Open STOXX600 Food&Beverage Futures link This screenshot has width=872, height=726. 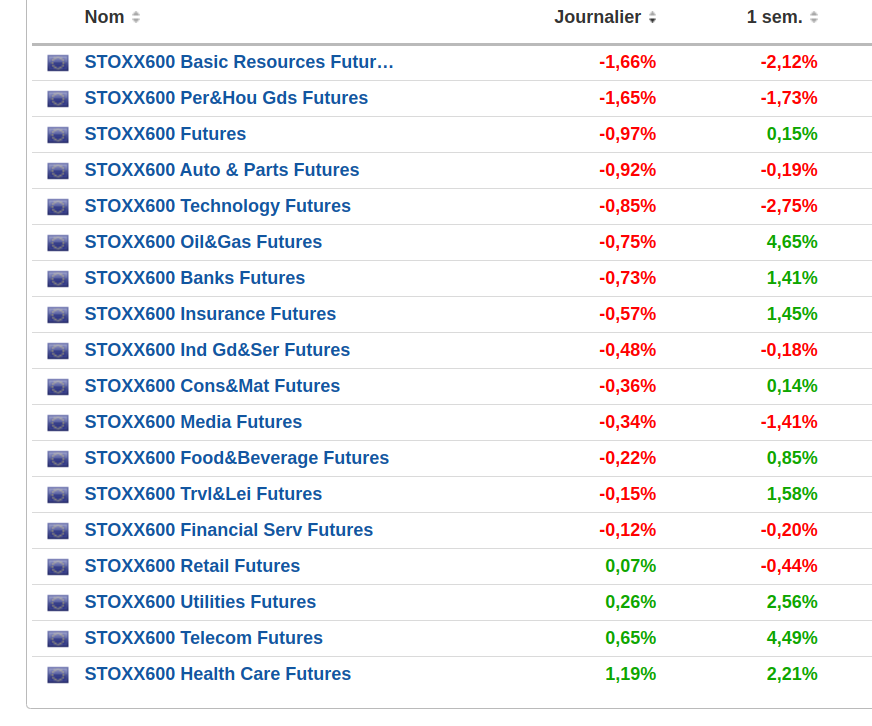[236, 458]
